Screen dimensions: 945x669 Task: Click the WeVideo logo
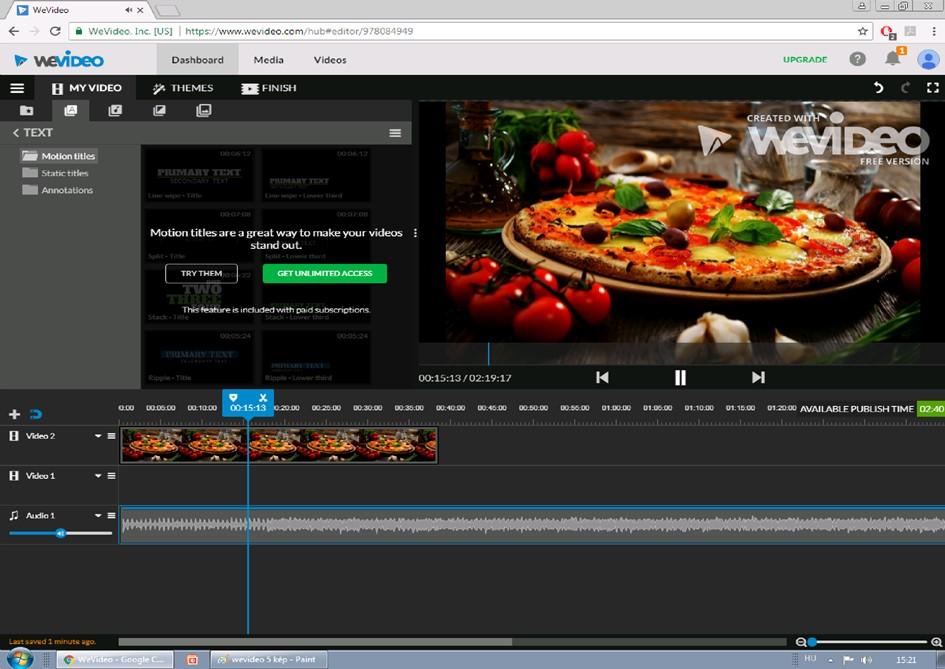point(59,60)
